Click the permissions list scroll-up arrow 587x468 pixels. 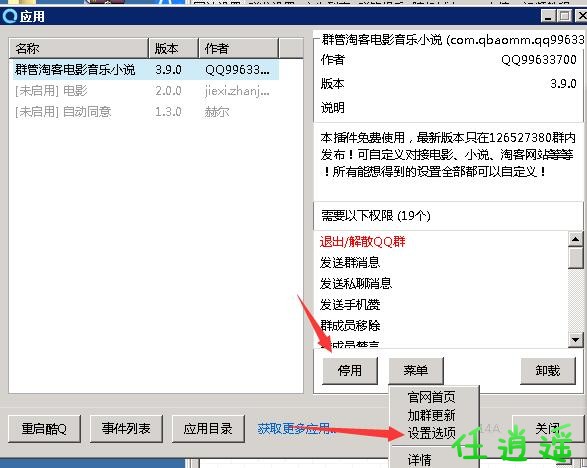(575, 238)
